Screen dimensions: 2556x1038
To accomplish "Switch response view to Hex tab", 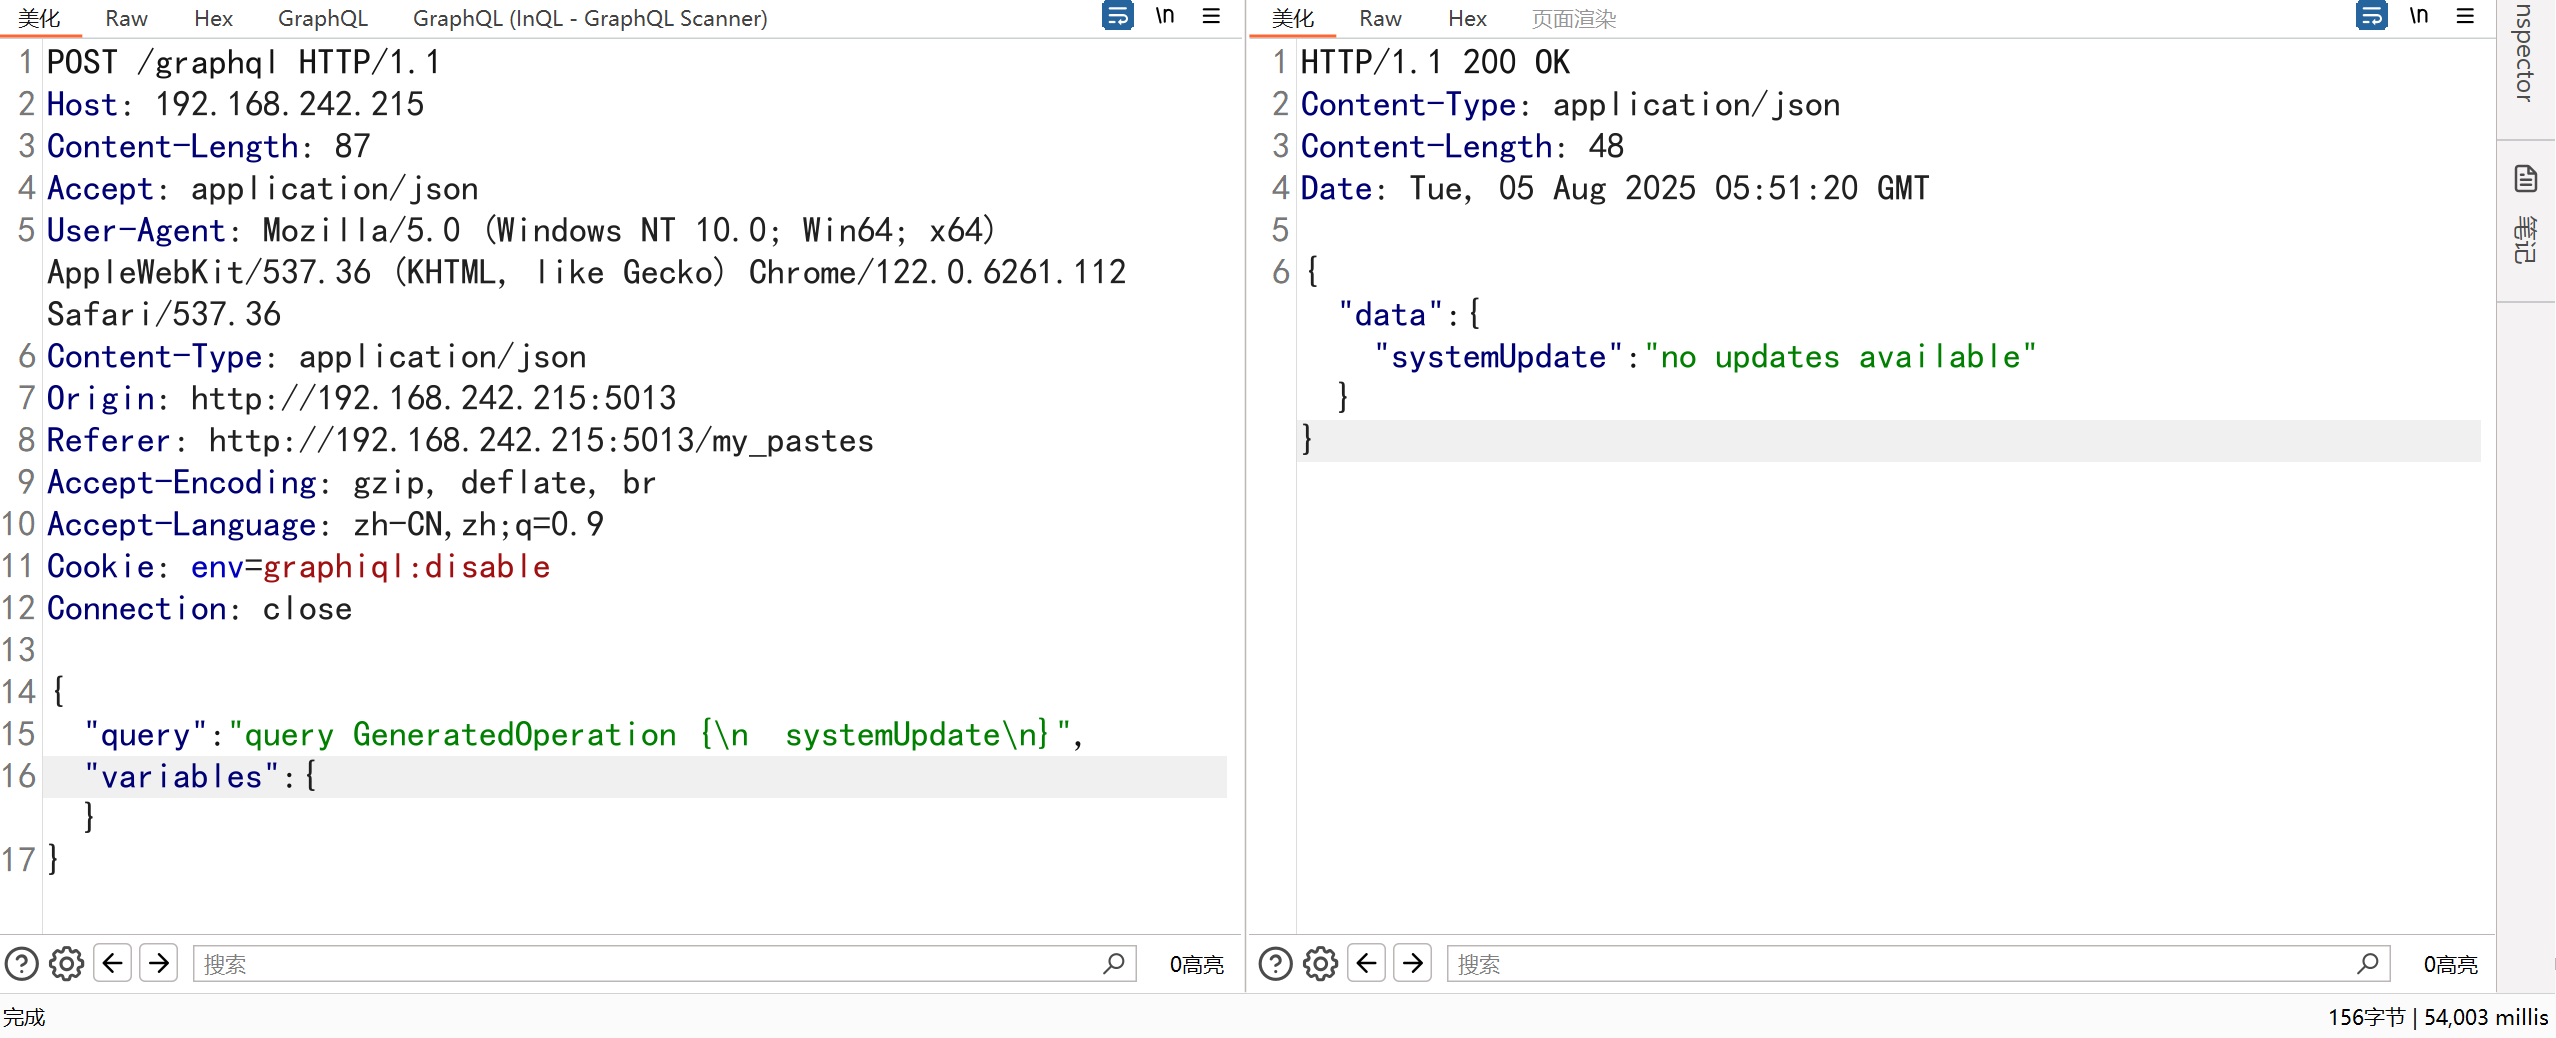I will pos(1467,19).
